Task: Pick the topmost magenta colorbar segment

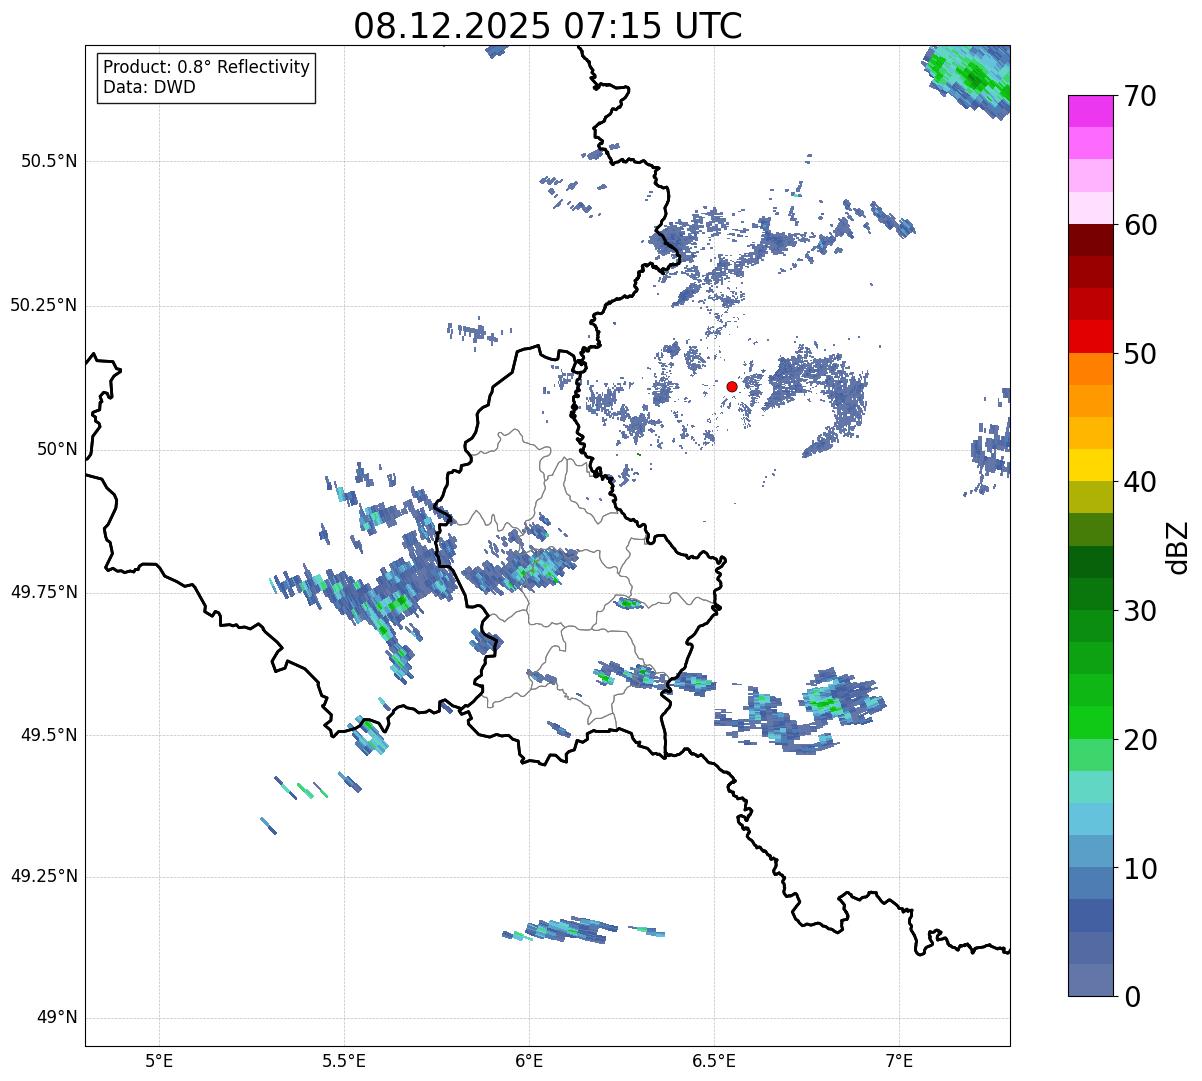Action: click(x=1090, y=111)
